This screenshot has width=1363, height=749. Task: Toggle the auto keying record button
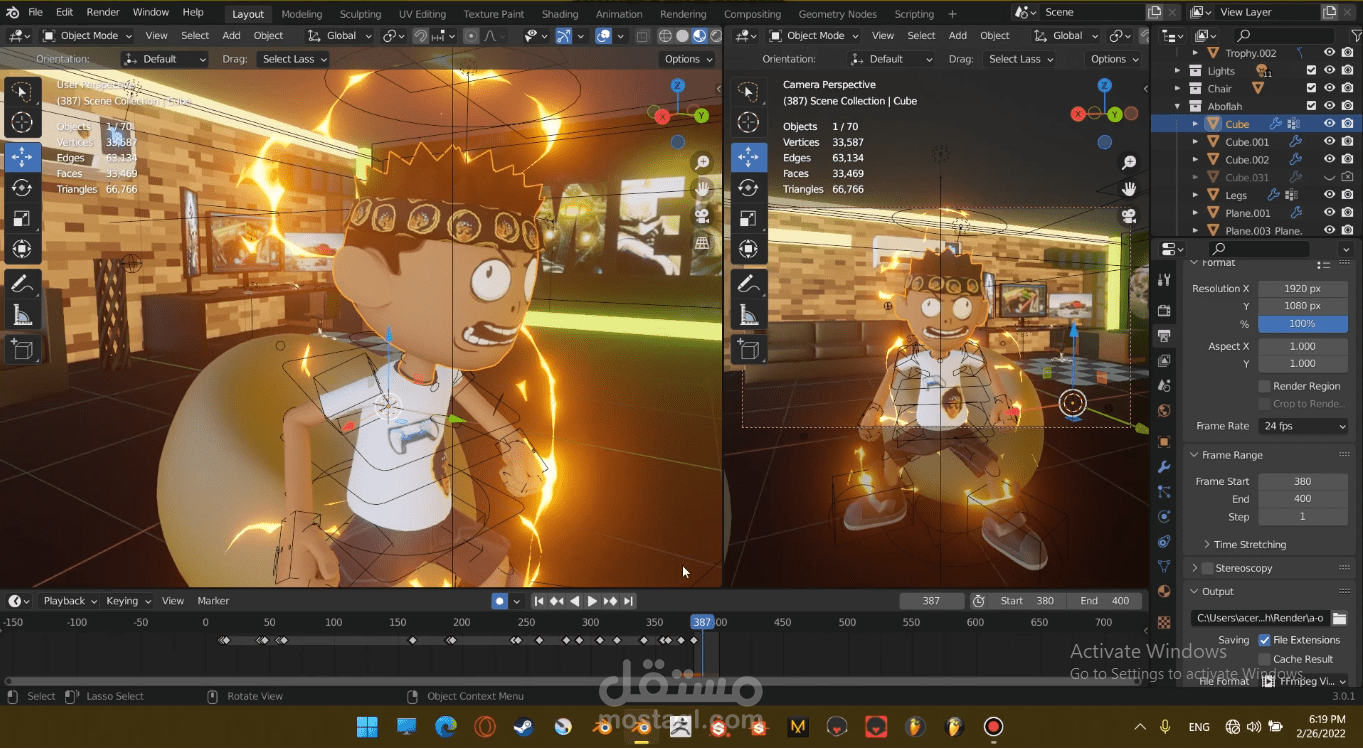499,601
